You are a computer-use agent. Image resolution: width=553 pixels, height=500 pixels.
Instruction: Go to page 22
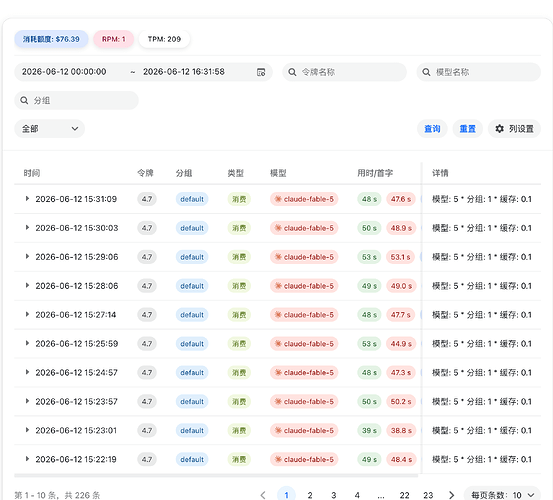click(405, 495)
